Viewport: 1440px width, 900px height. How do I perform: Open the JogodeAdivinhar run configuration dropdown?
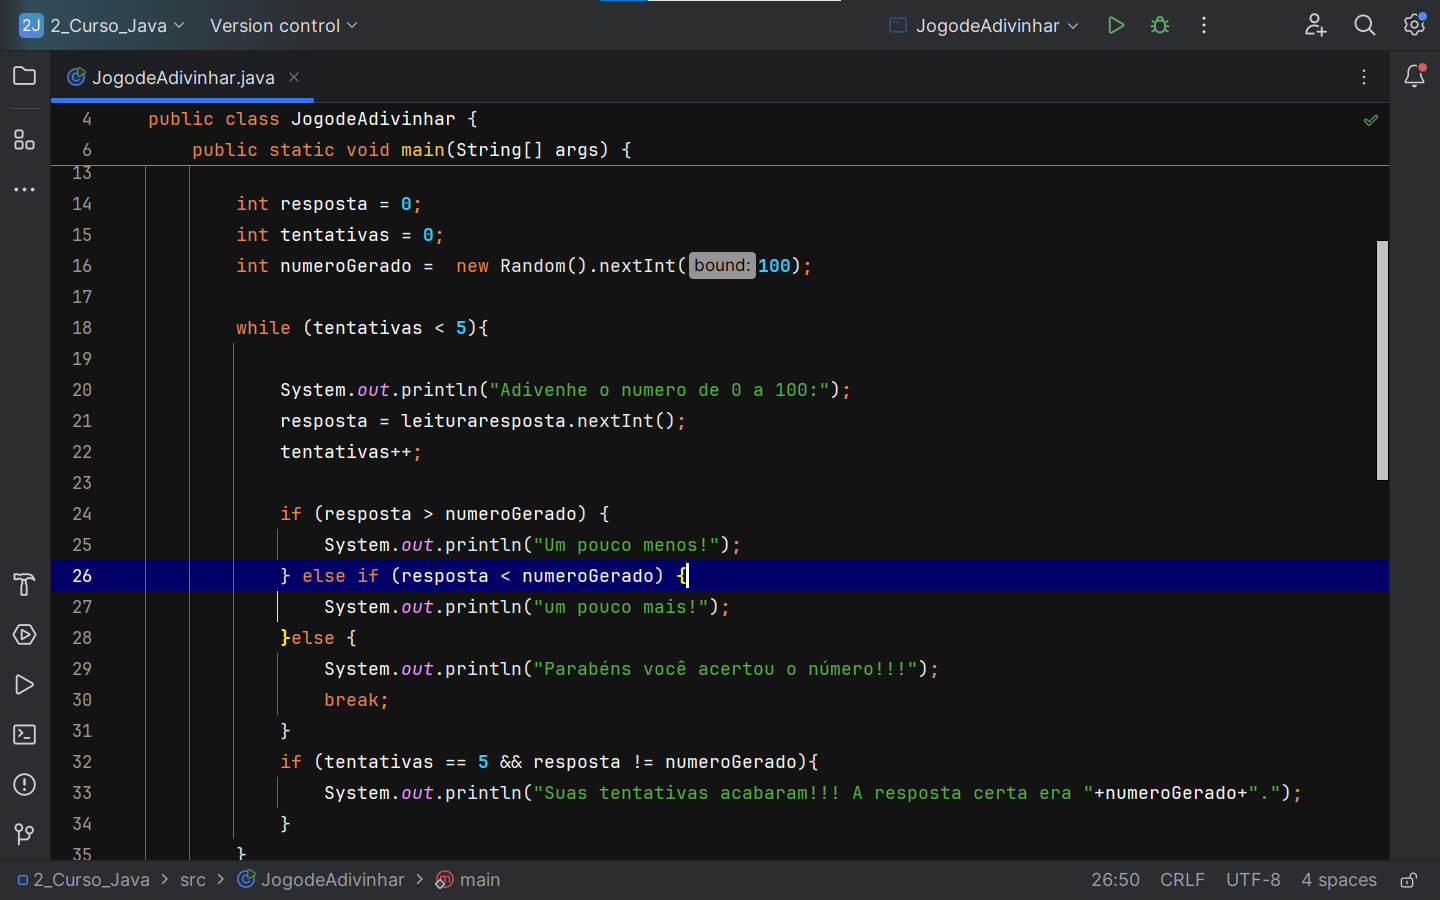[x=985, y=25]
